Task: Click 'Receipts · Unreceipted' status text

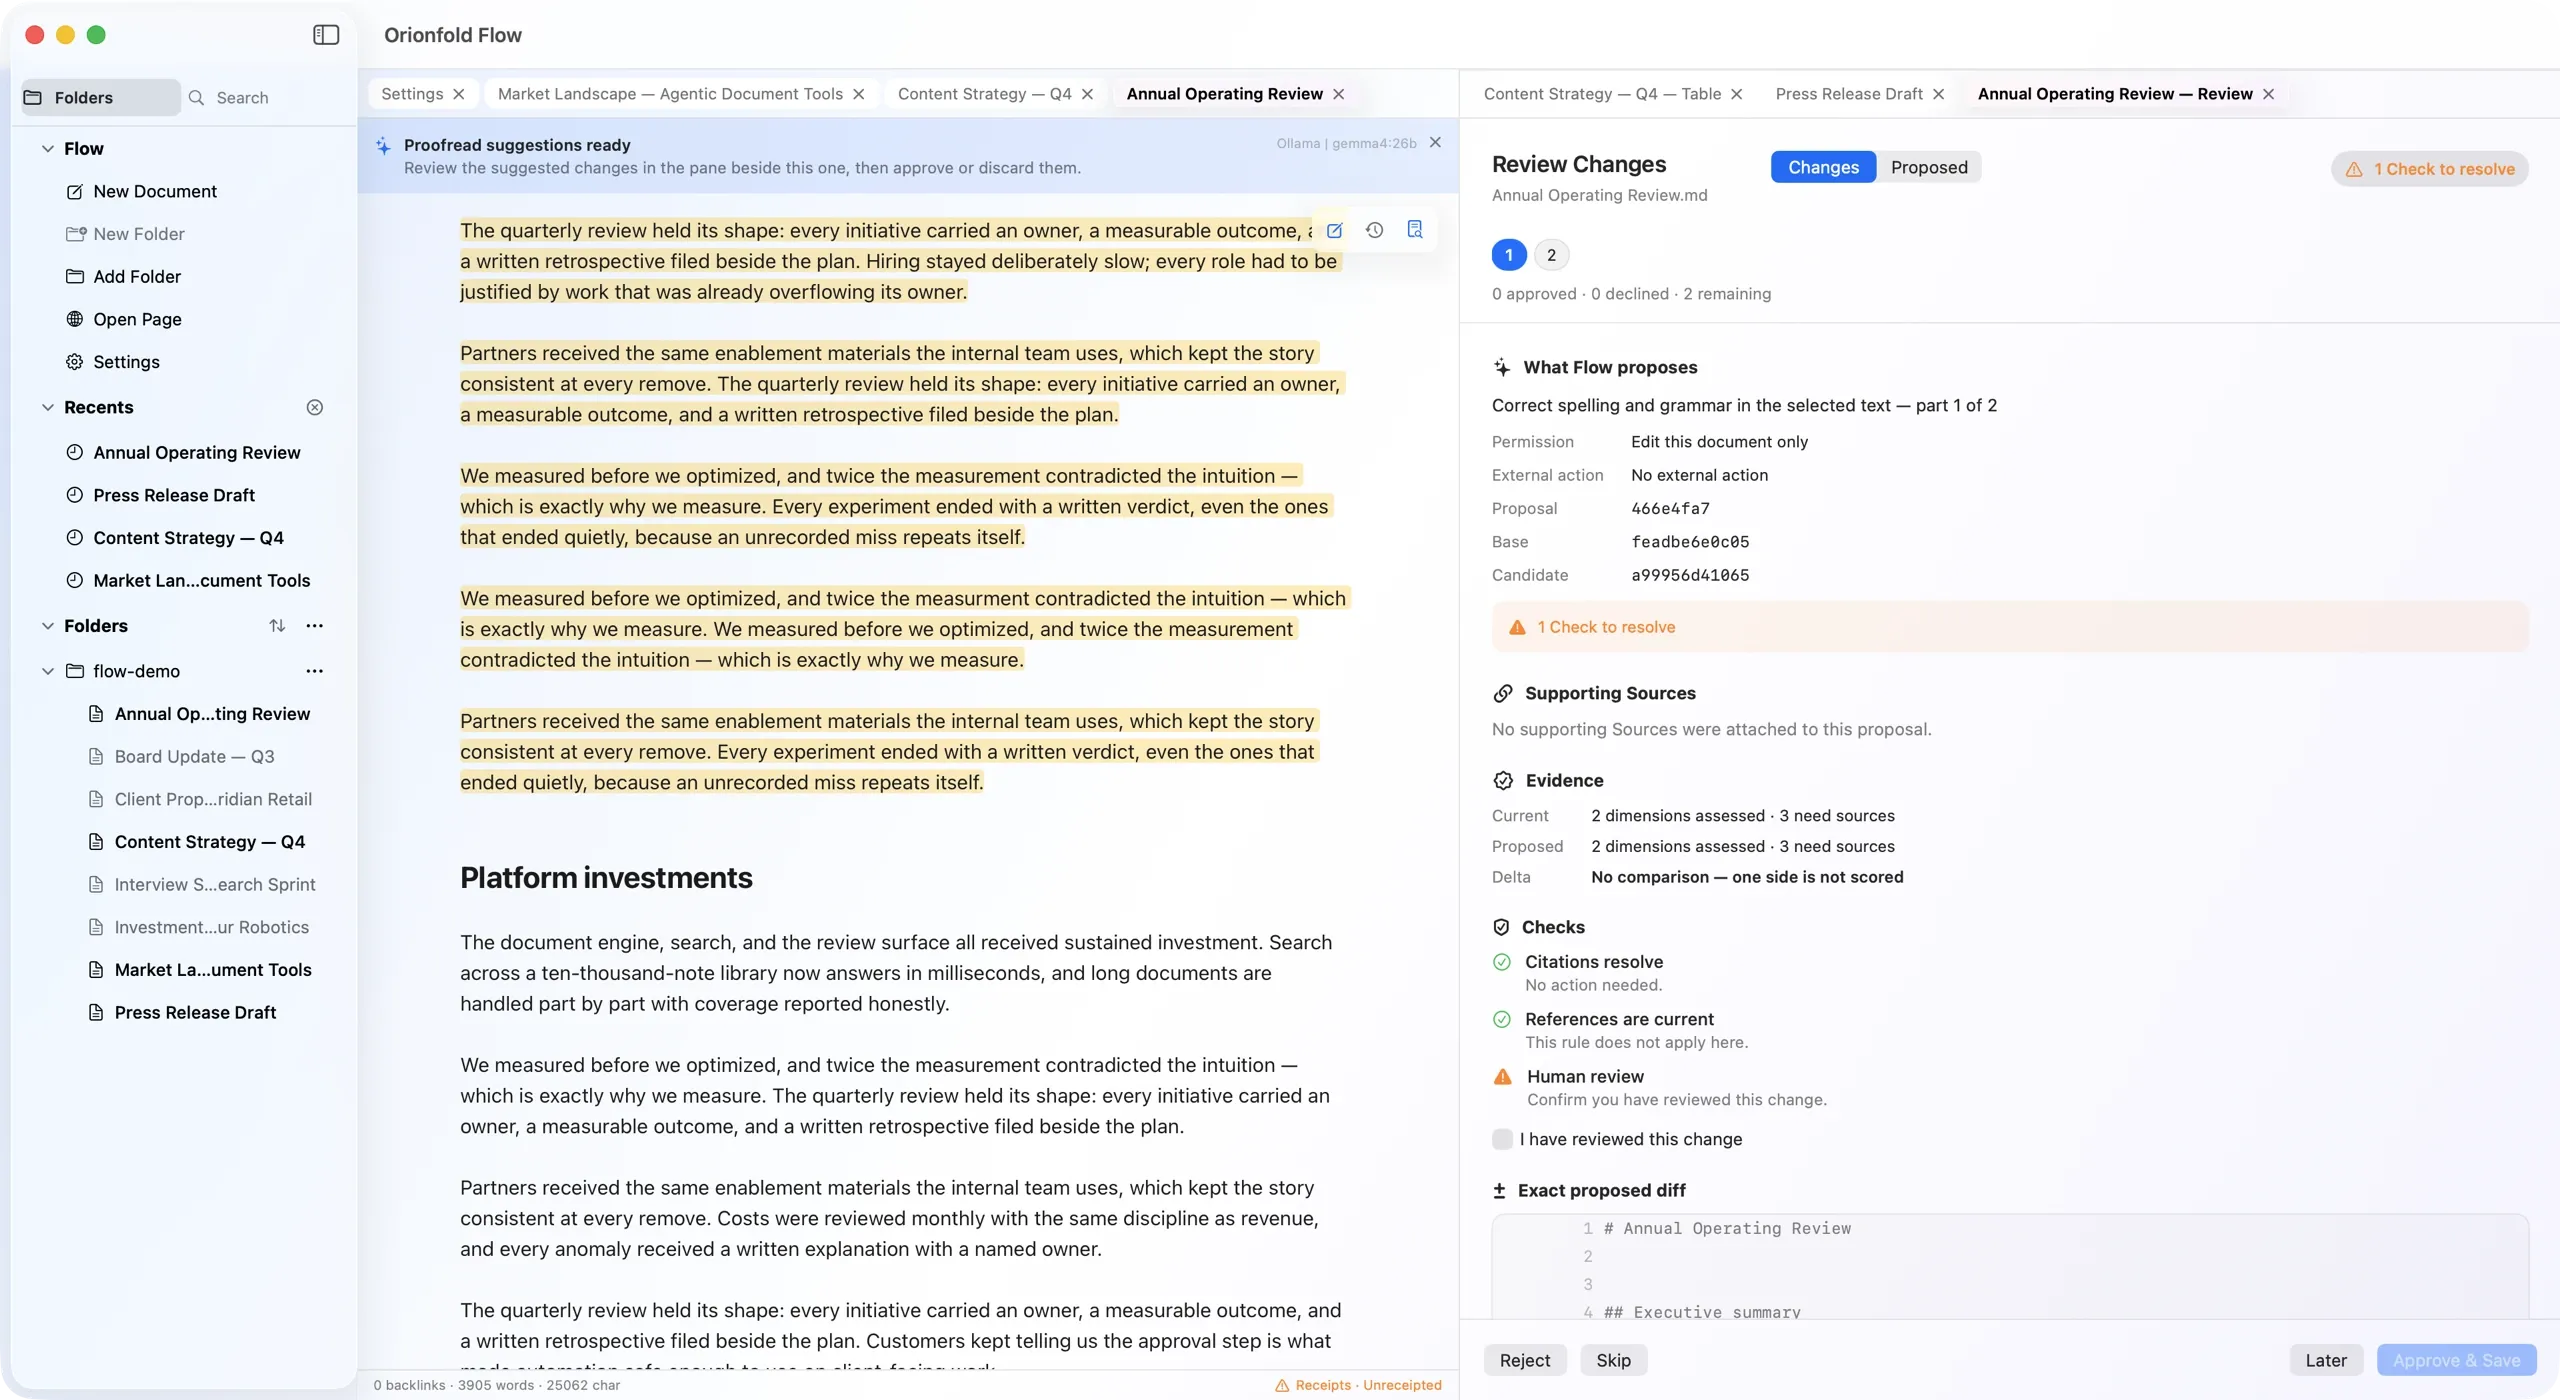Action: [x=1368, y=1386]
